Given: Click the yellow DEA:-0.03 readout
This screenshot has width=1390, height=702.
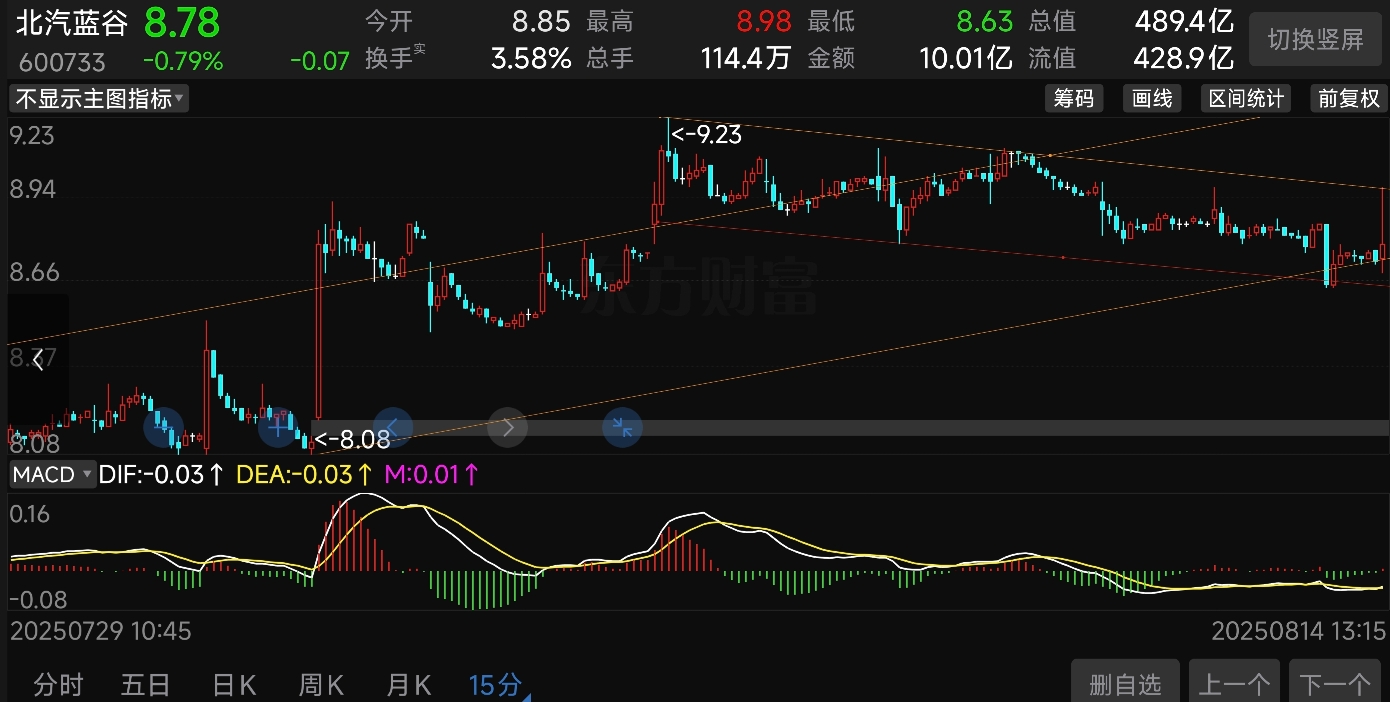Looking at the screenshot, I should pos(305,474).
